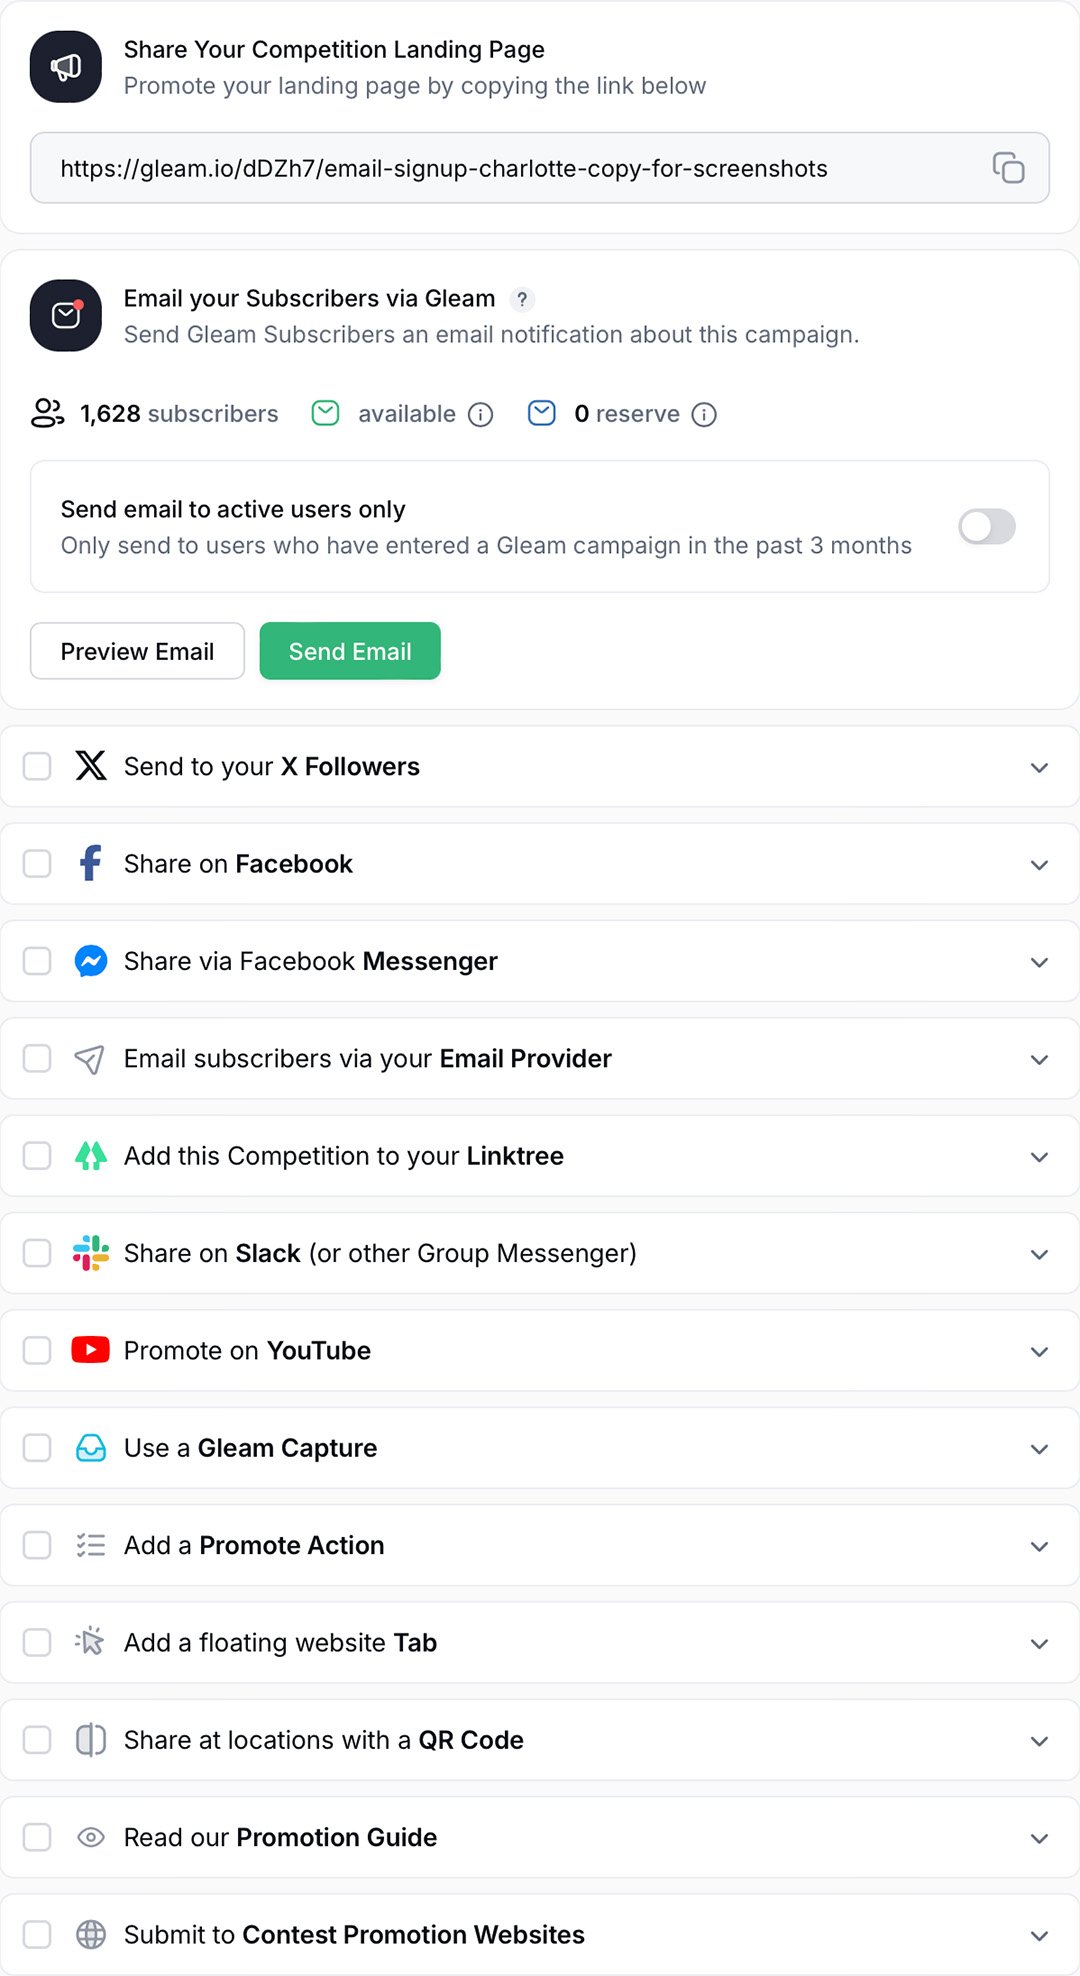The width and height of the screenshot is (1080, 1976).
Task: Expand the Send to X Followers section
Action: click(1039, 767)
